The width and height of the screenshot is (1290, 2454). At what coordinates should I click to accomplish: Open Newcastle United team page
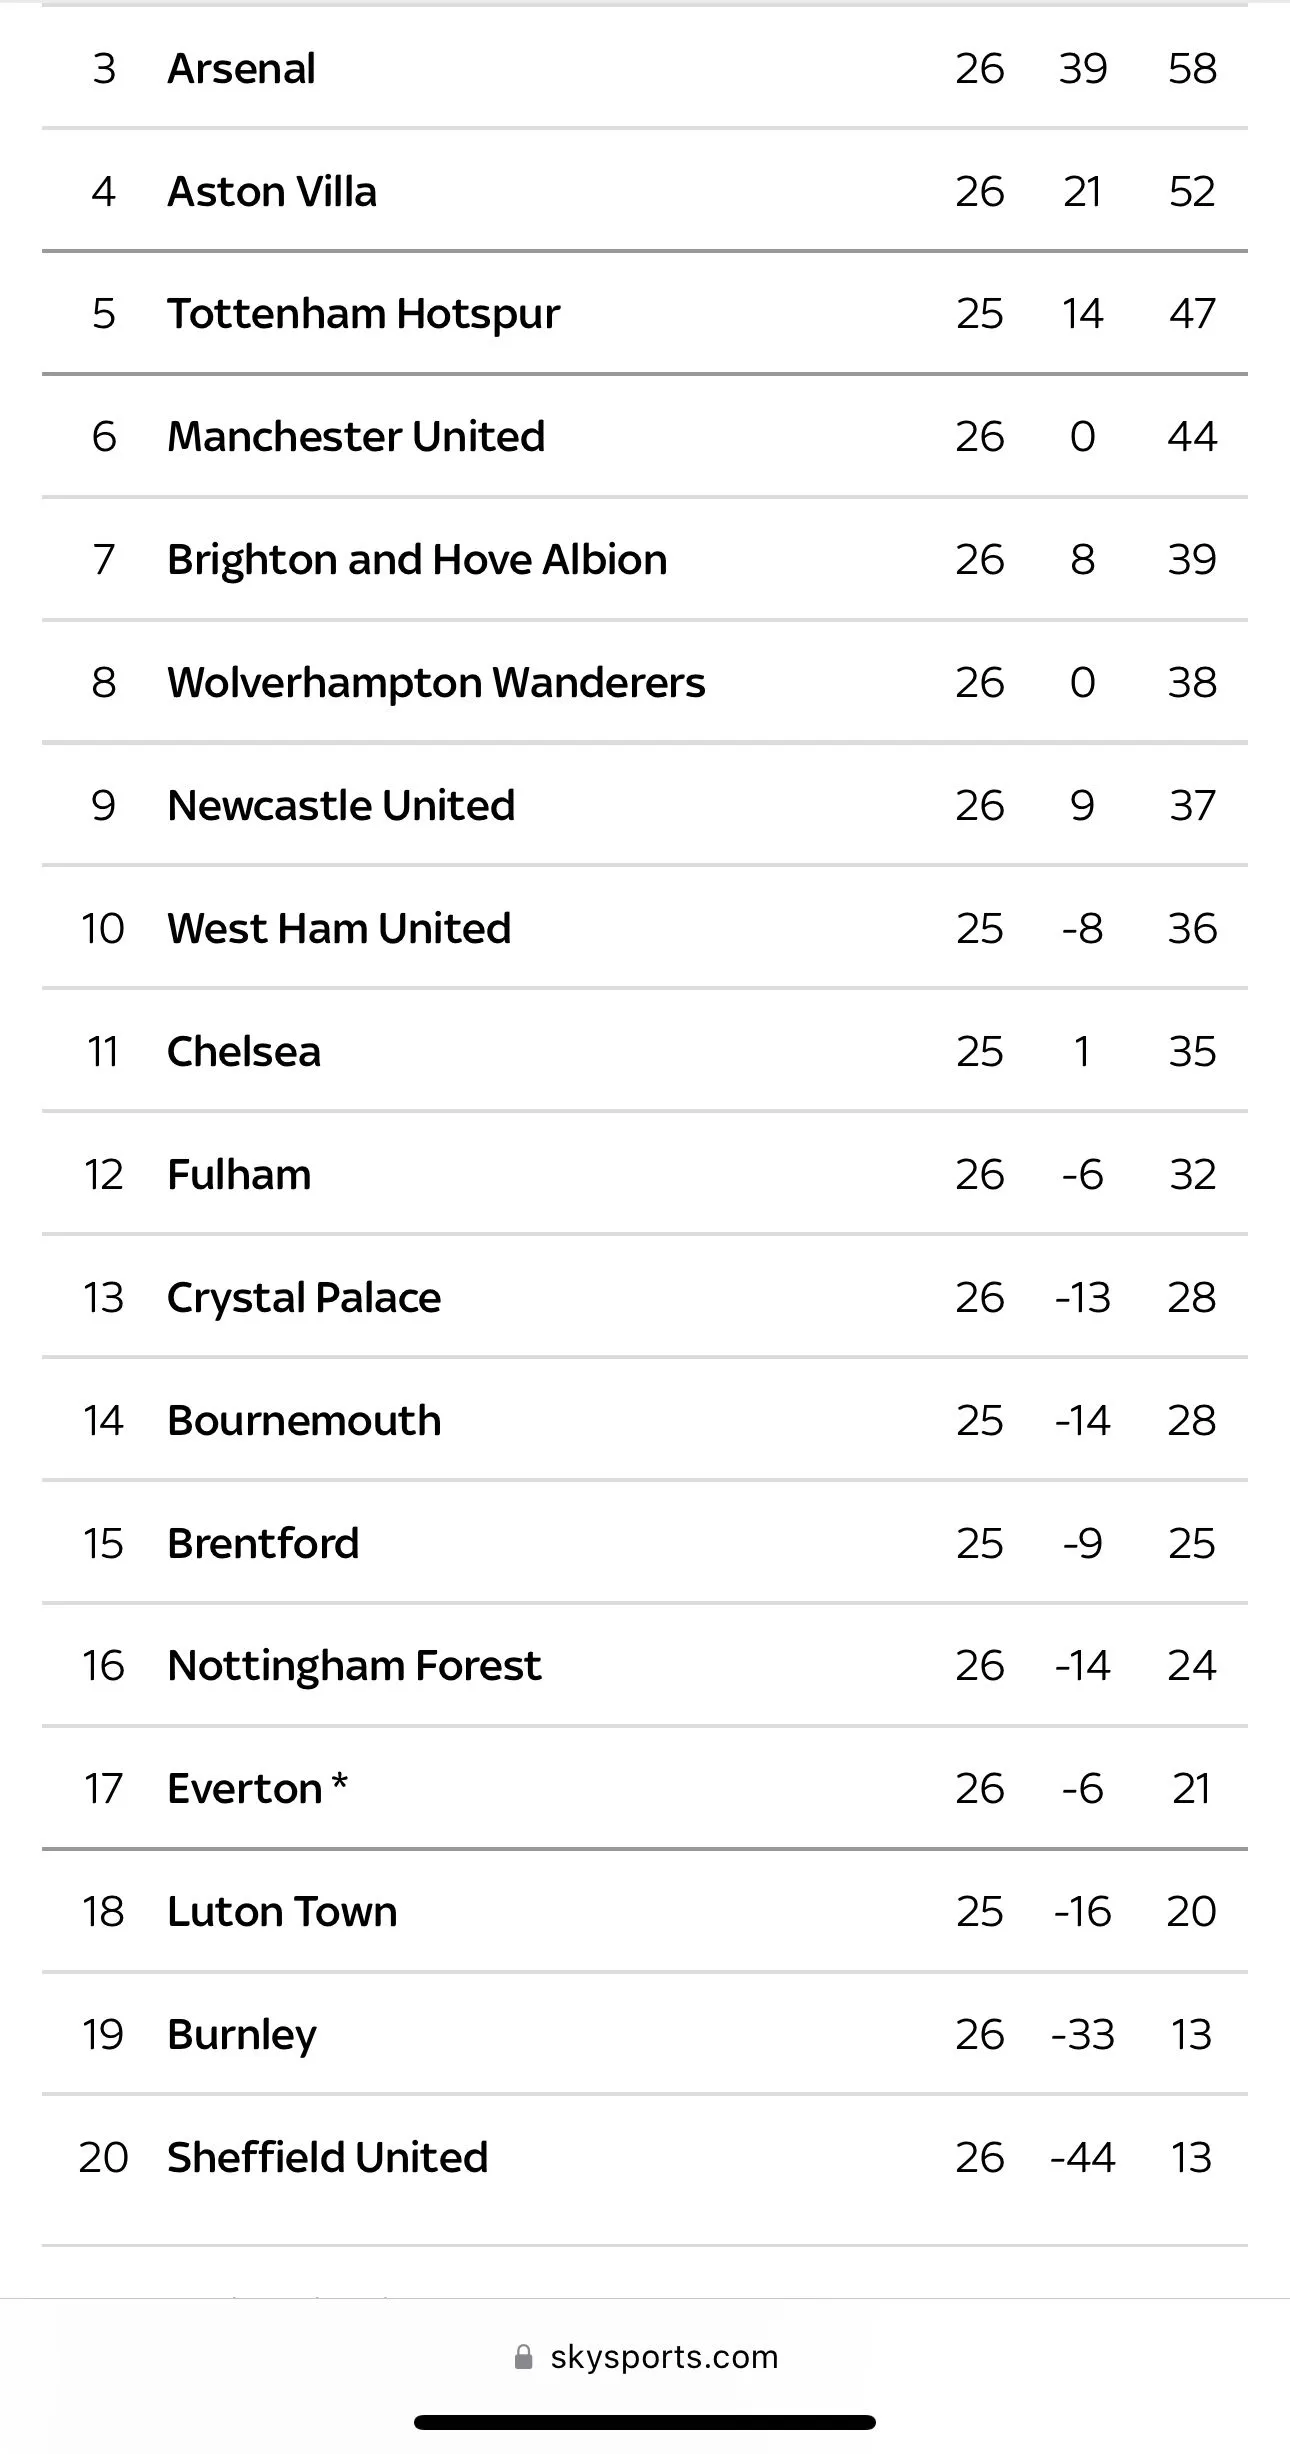click(x=341, y=805)
